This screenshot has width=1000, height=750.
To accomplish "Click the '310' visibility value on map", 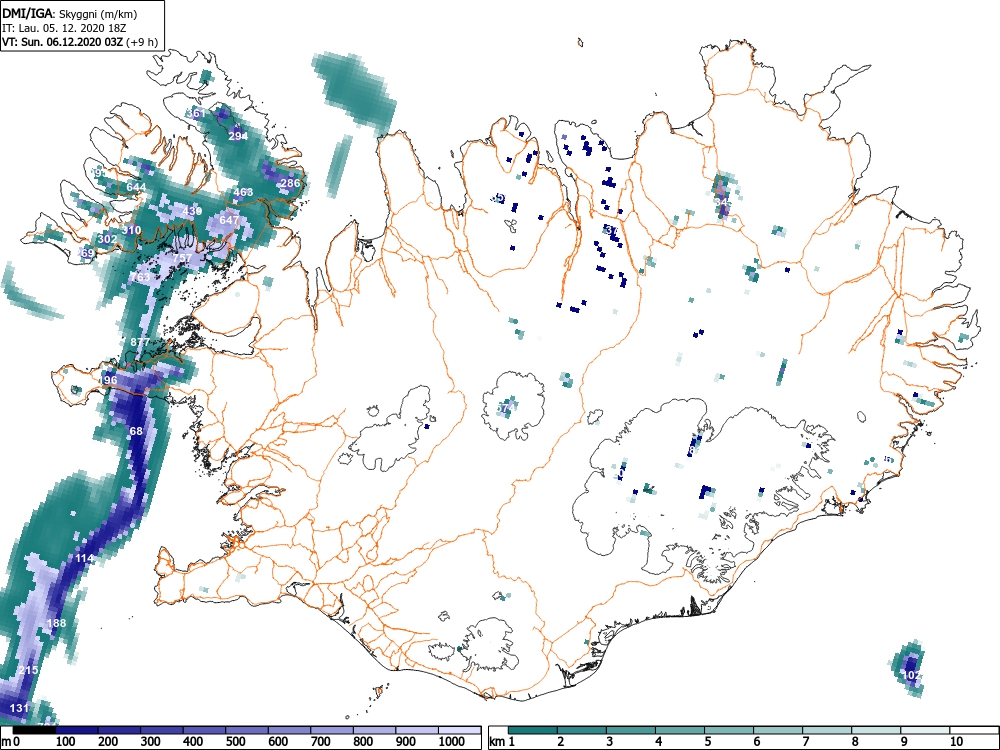I will [131, 230].
